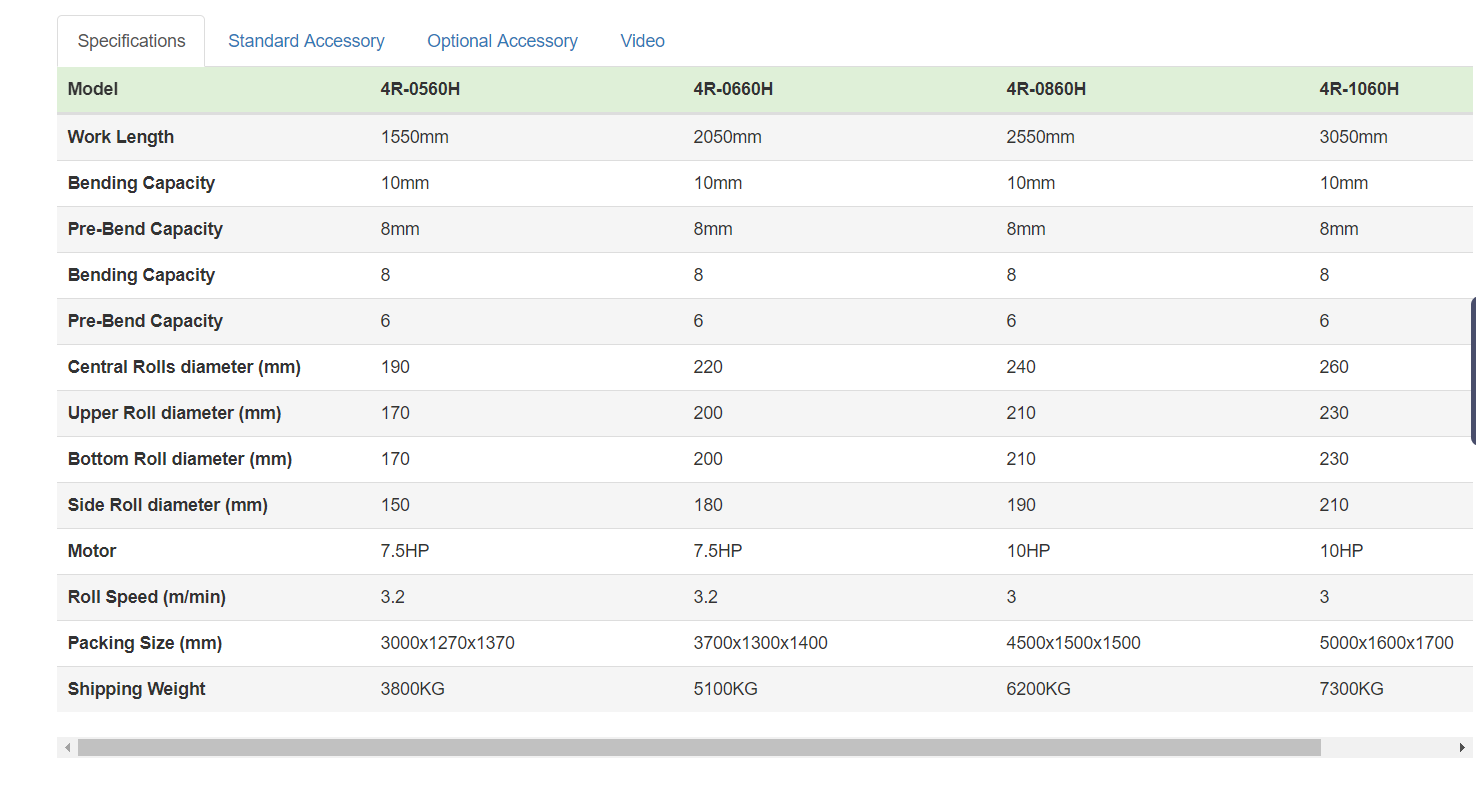The image size is (1476, 799).
Task: Select the Central Rolls diameter row label
Action: (184, 367)
